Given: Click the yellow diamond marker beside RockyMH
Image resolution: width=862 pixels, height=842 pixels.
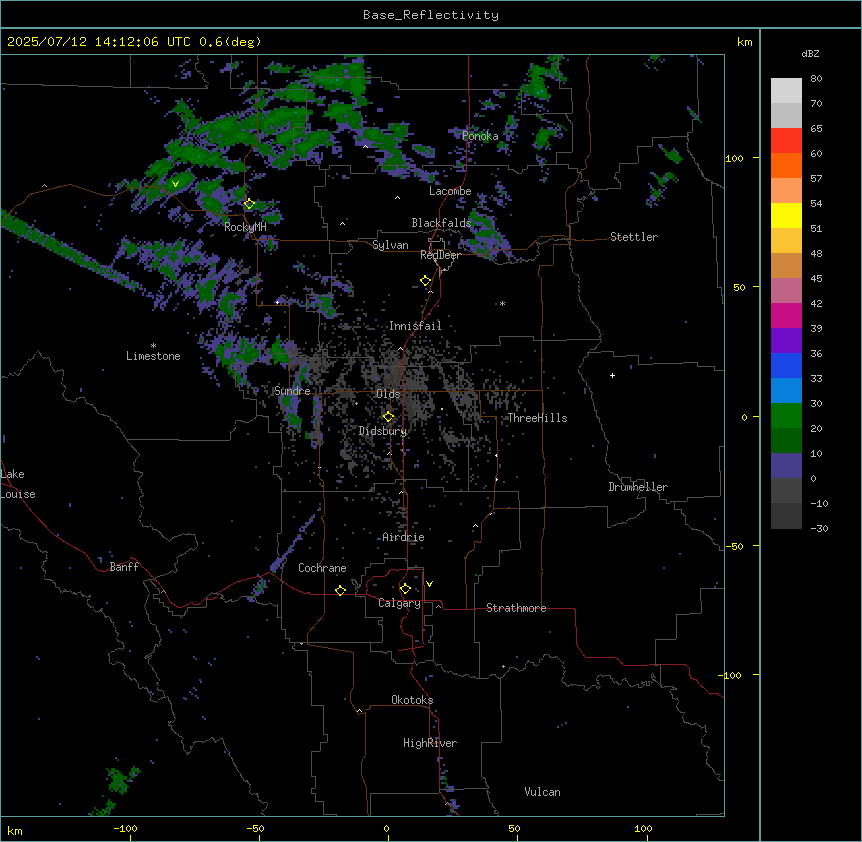Looking at the screenshot, I should (250, 204).
